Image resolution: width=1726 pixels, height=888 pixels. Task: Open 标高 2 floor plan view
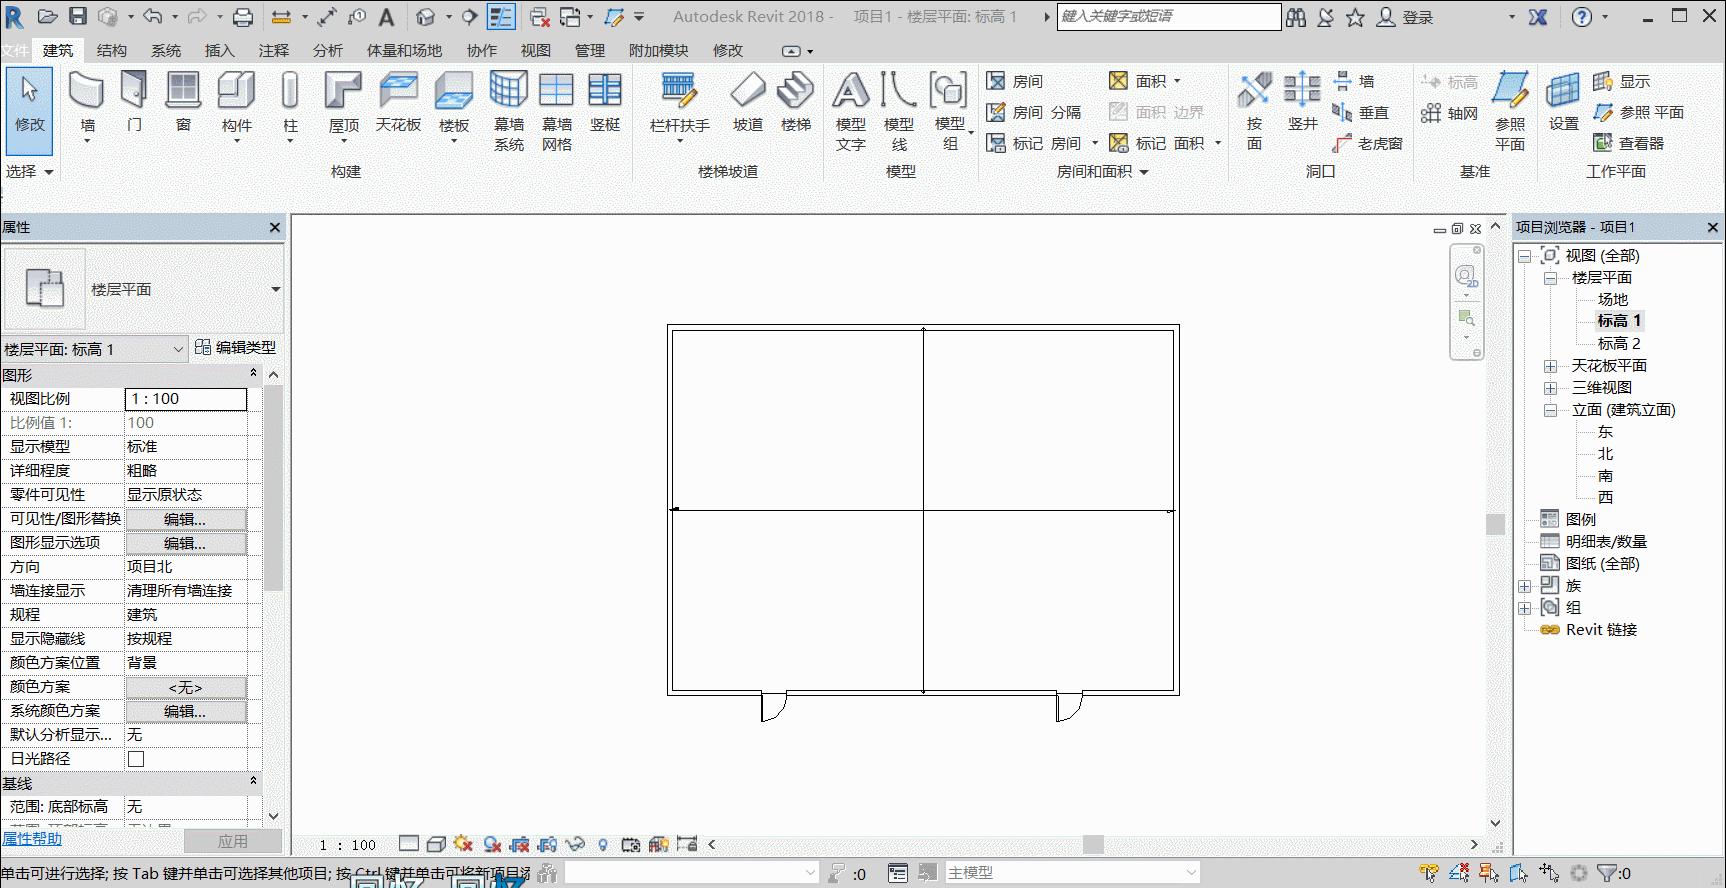(1619, 343)
